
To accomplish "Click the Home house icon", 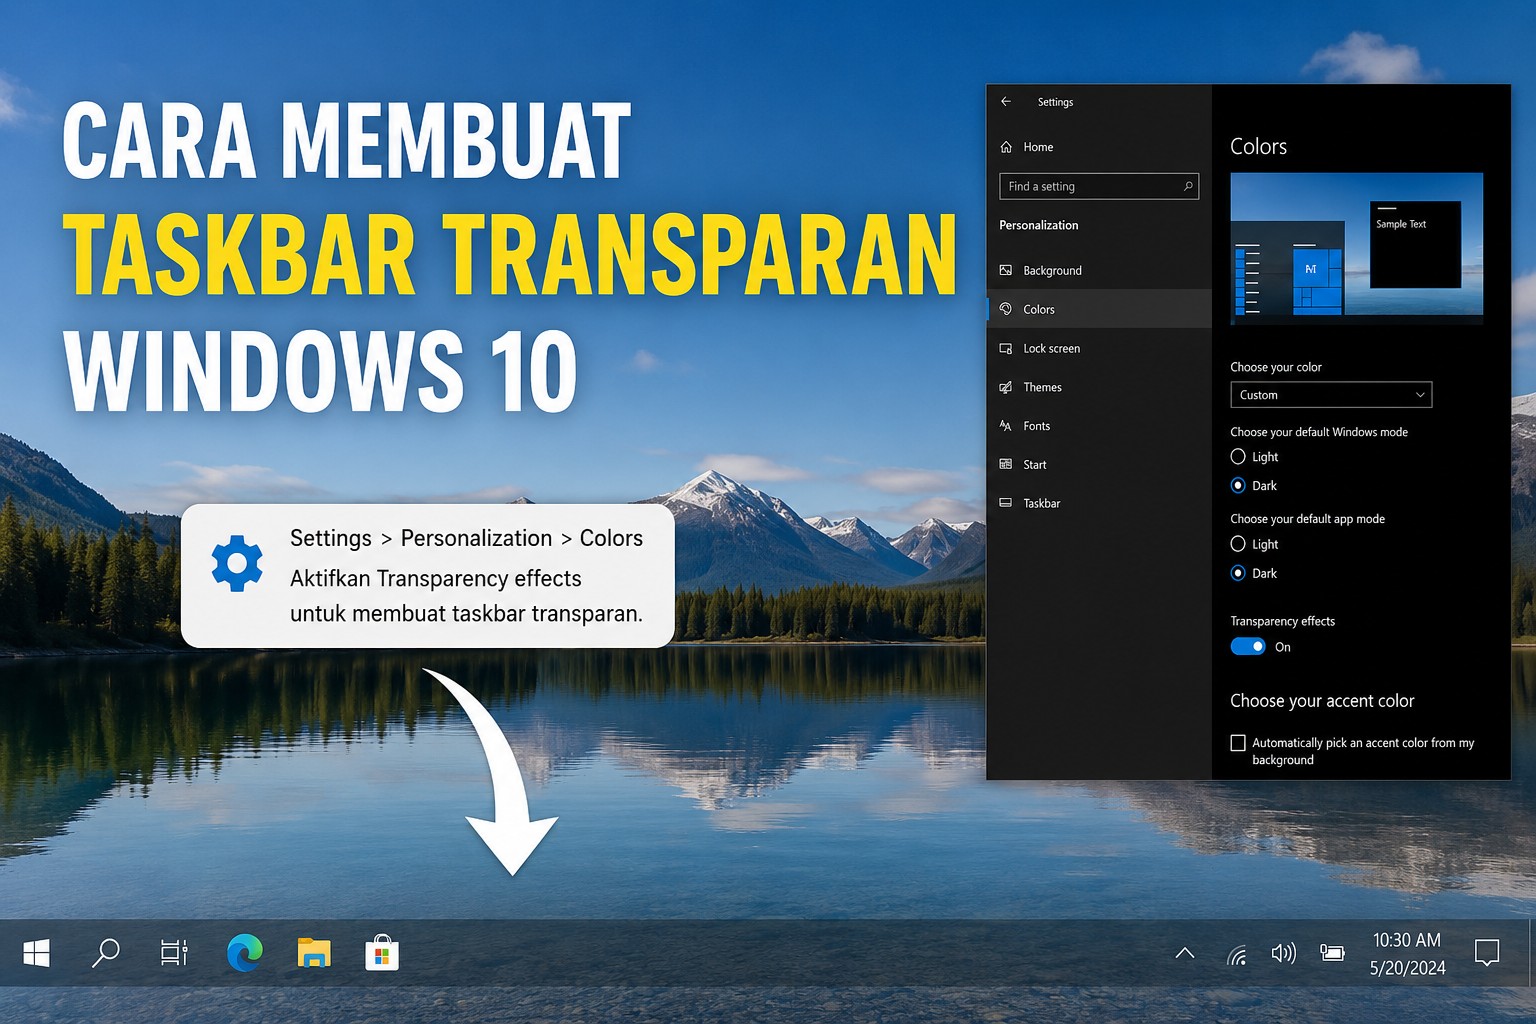I will [1006, 147].
